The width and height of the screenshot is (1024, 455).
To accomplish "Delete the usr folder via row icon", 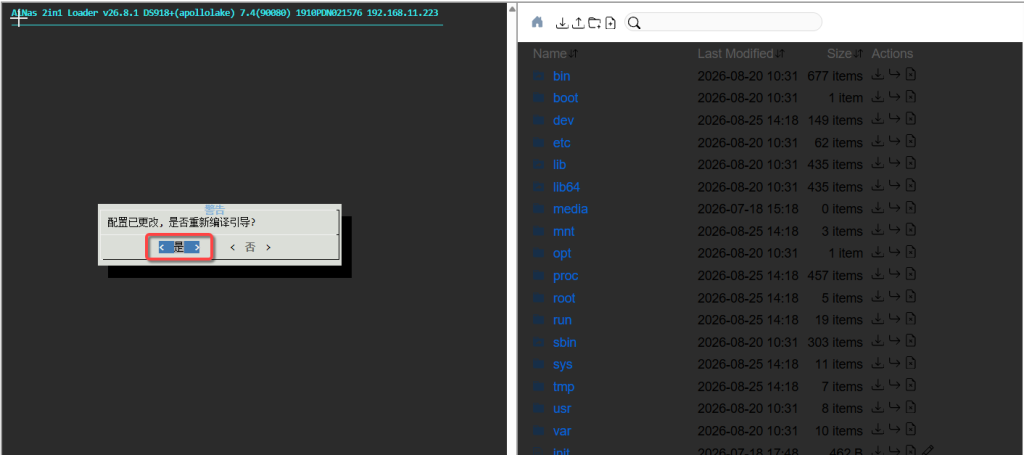I will click(911, 408).
